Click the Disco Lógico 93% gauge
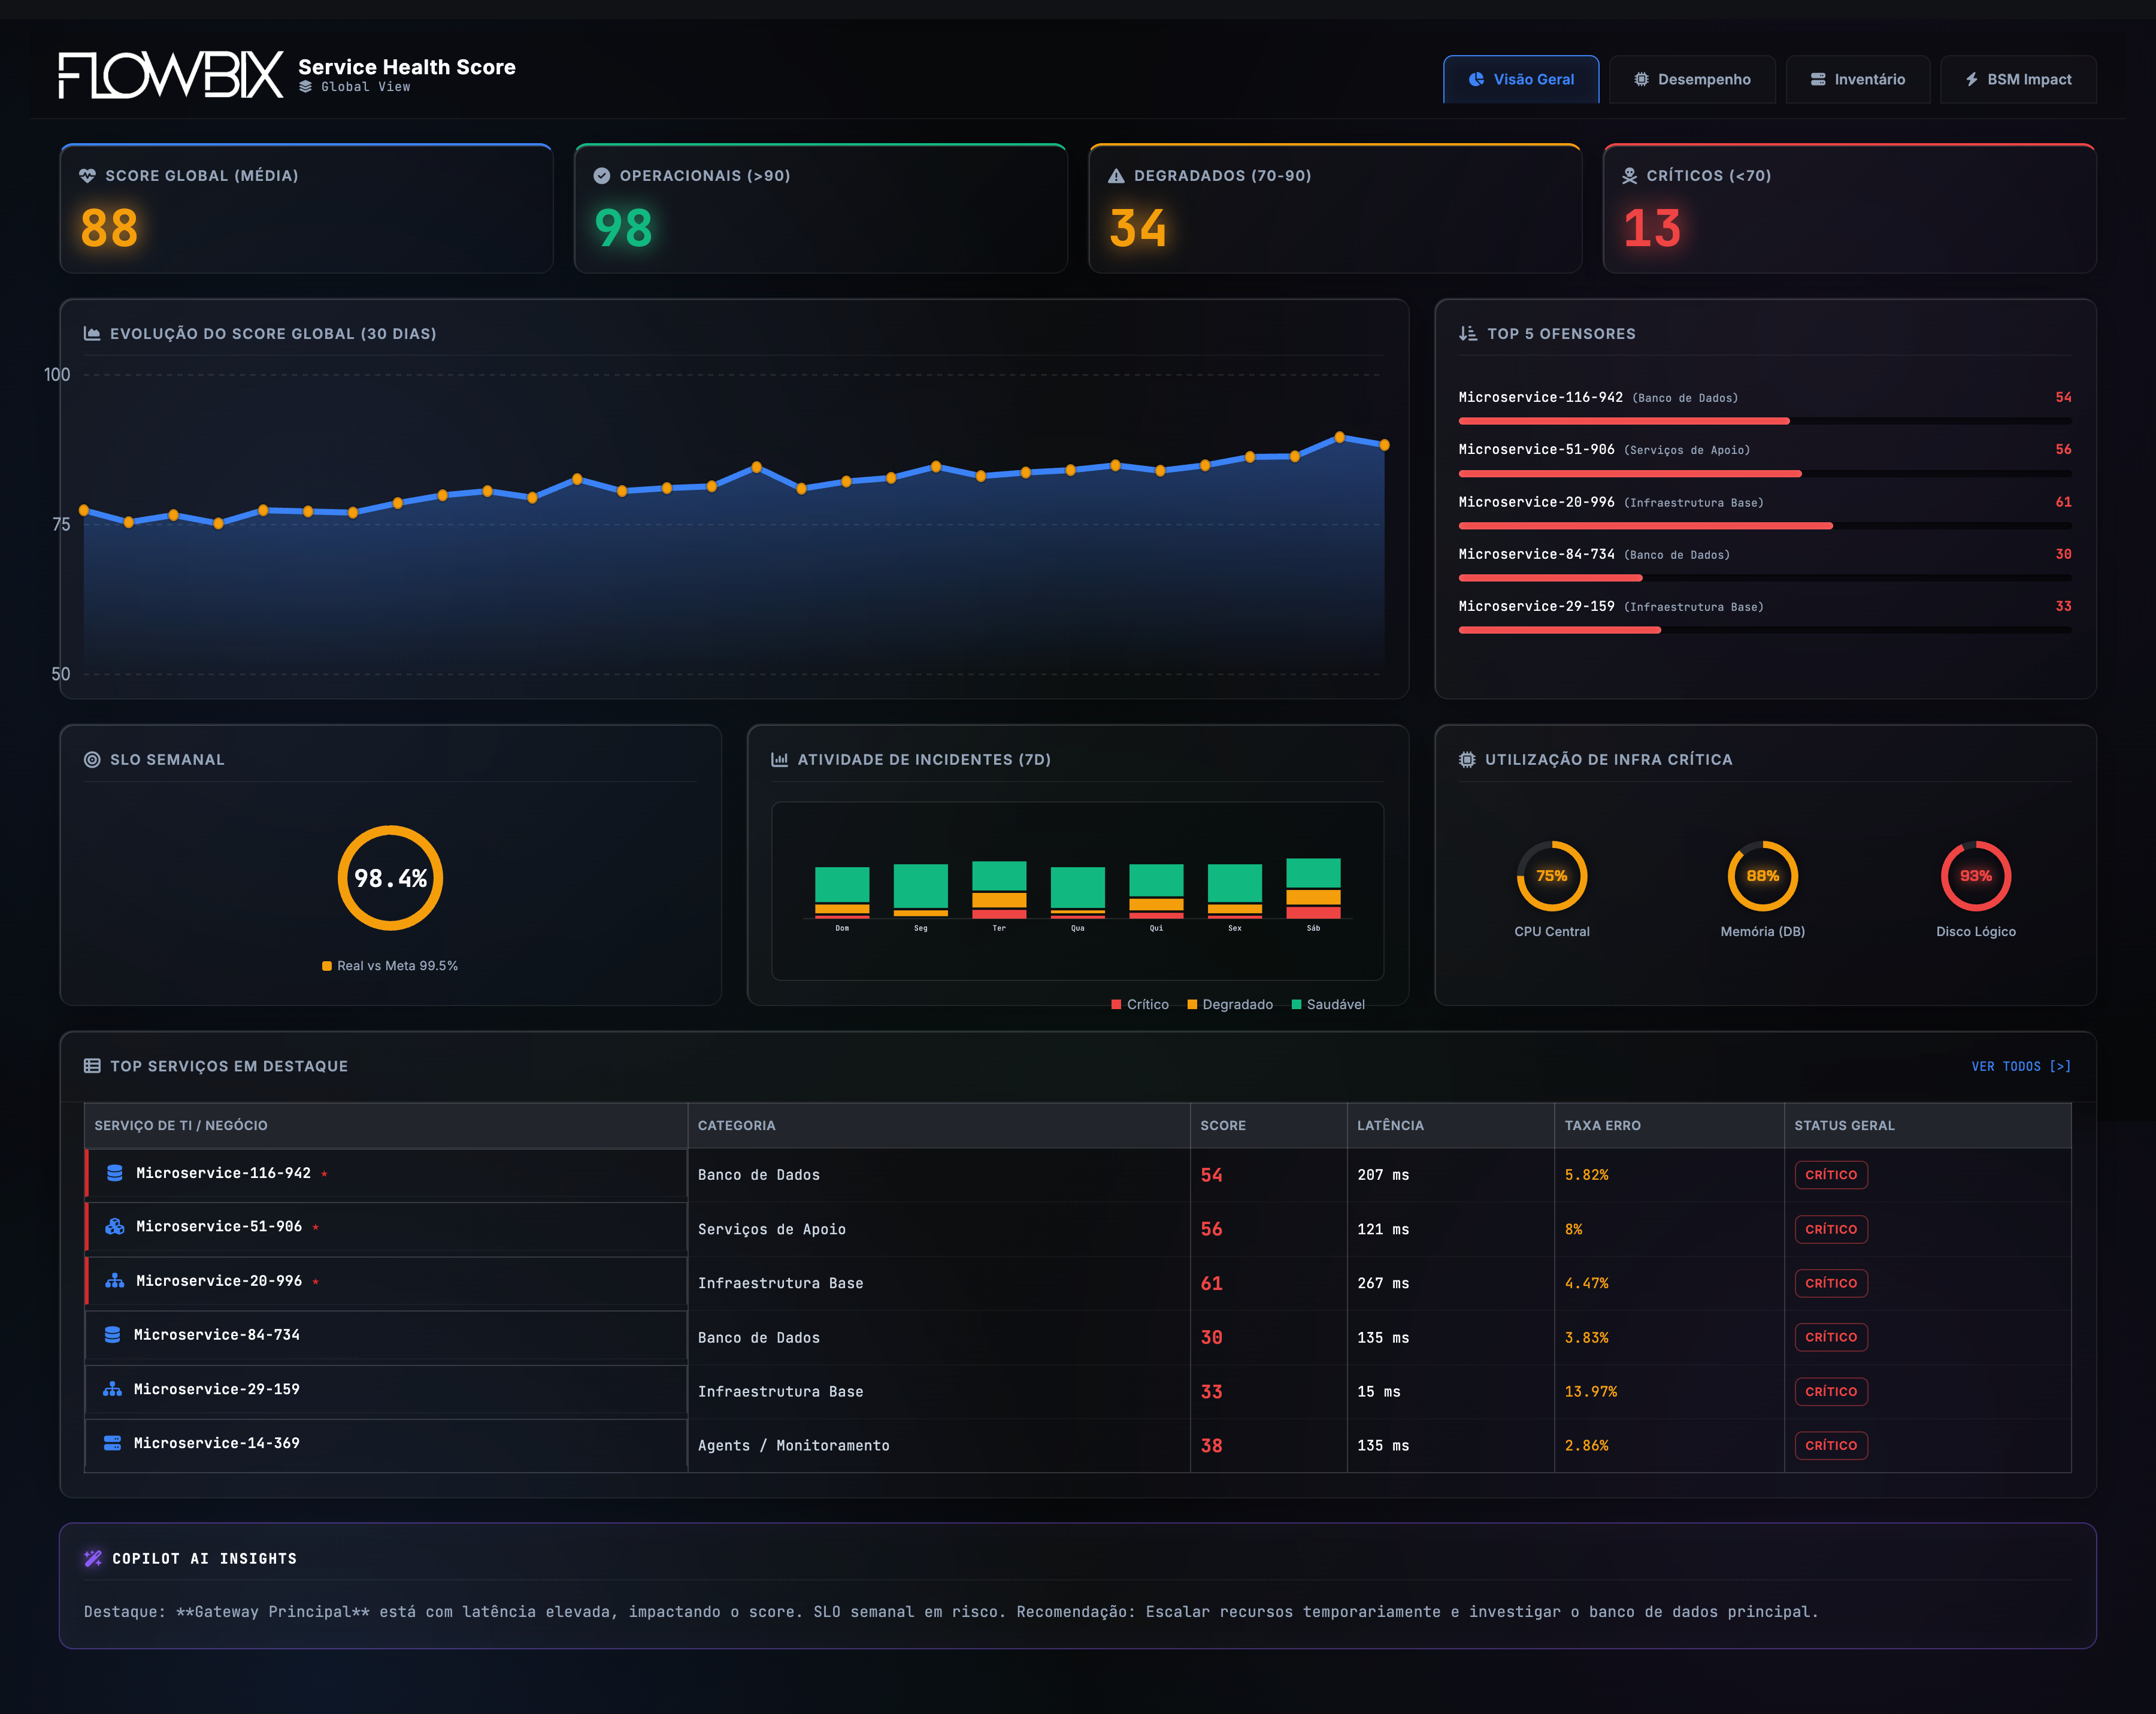The image size is (2156, 1714). pyautogui.click(x=1976, y=876)
